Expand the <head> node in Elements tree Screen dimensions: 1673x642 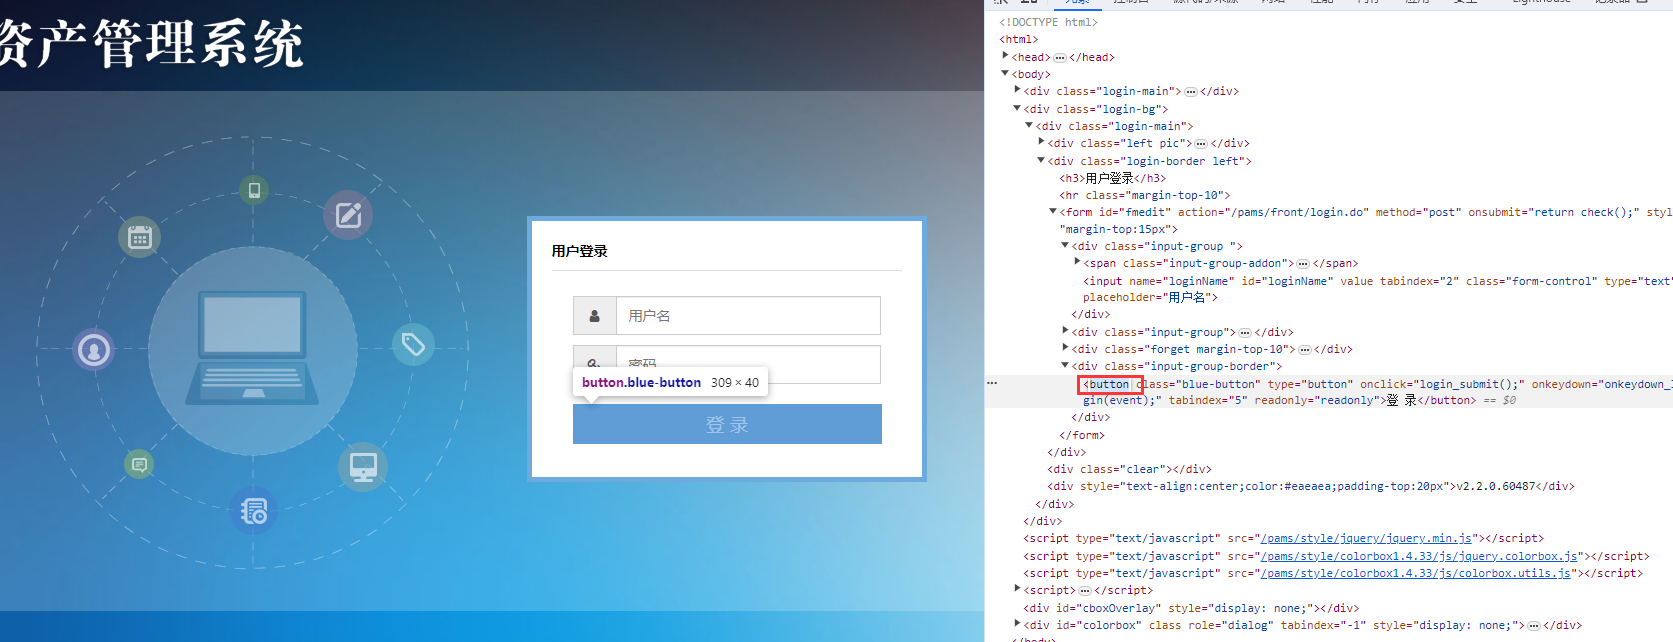point(1005,56)
